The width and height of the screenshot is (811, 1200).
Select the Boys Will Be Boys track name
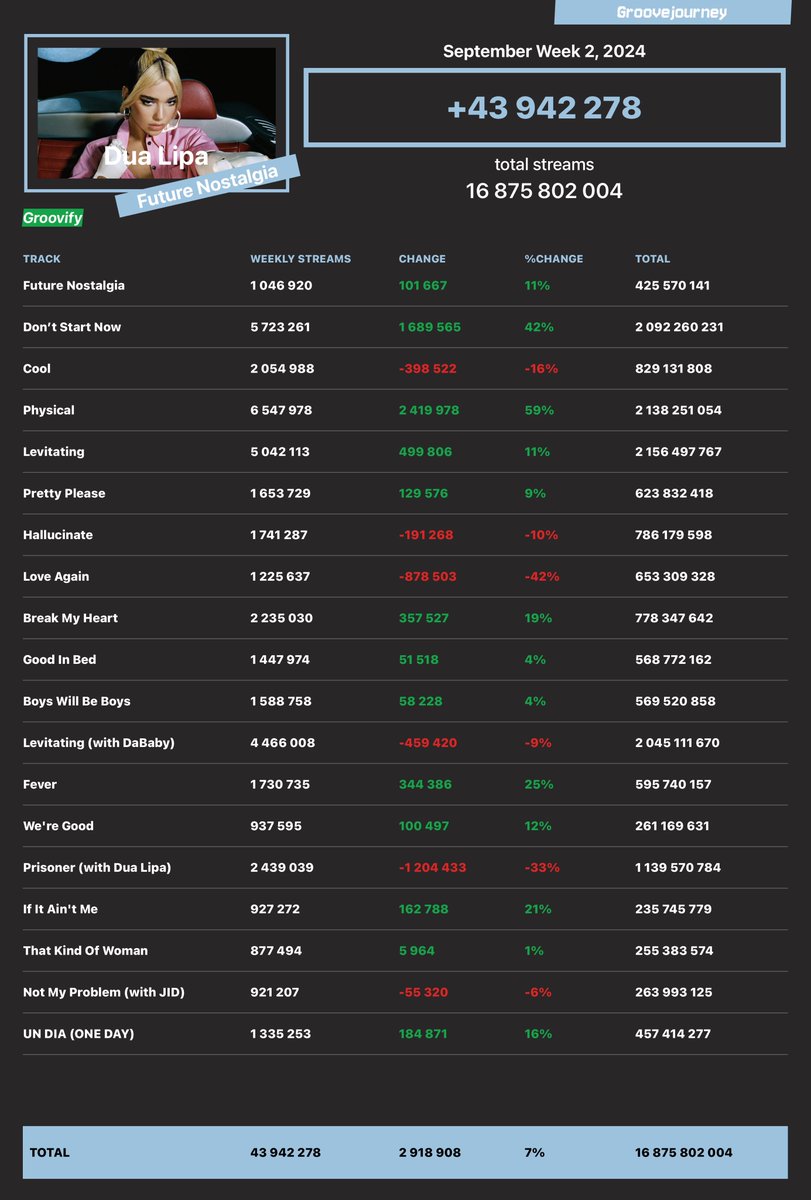pos(77,701)
